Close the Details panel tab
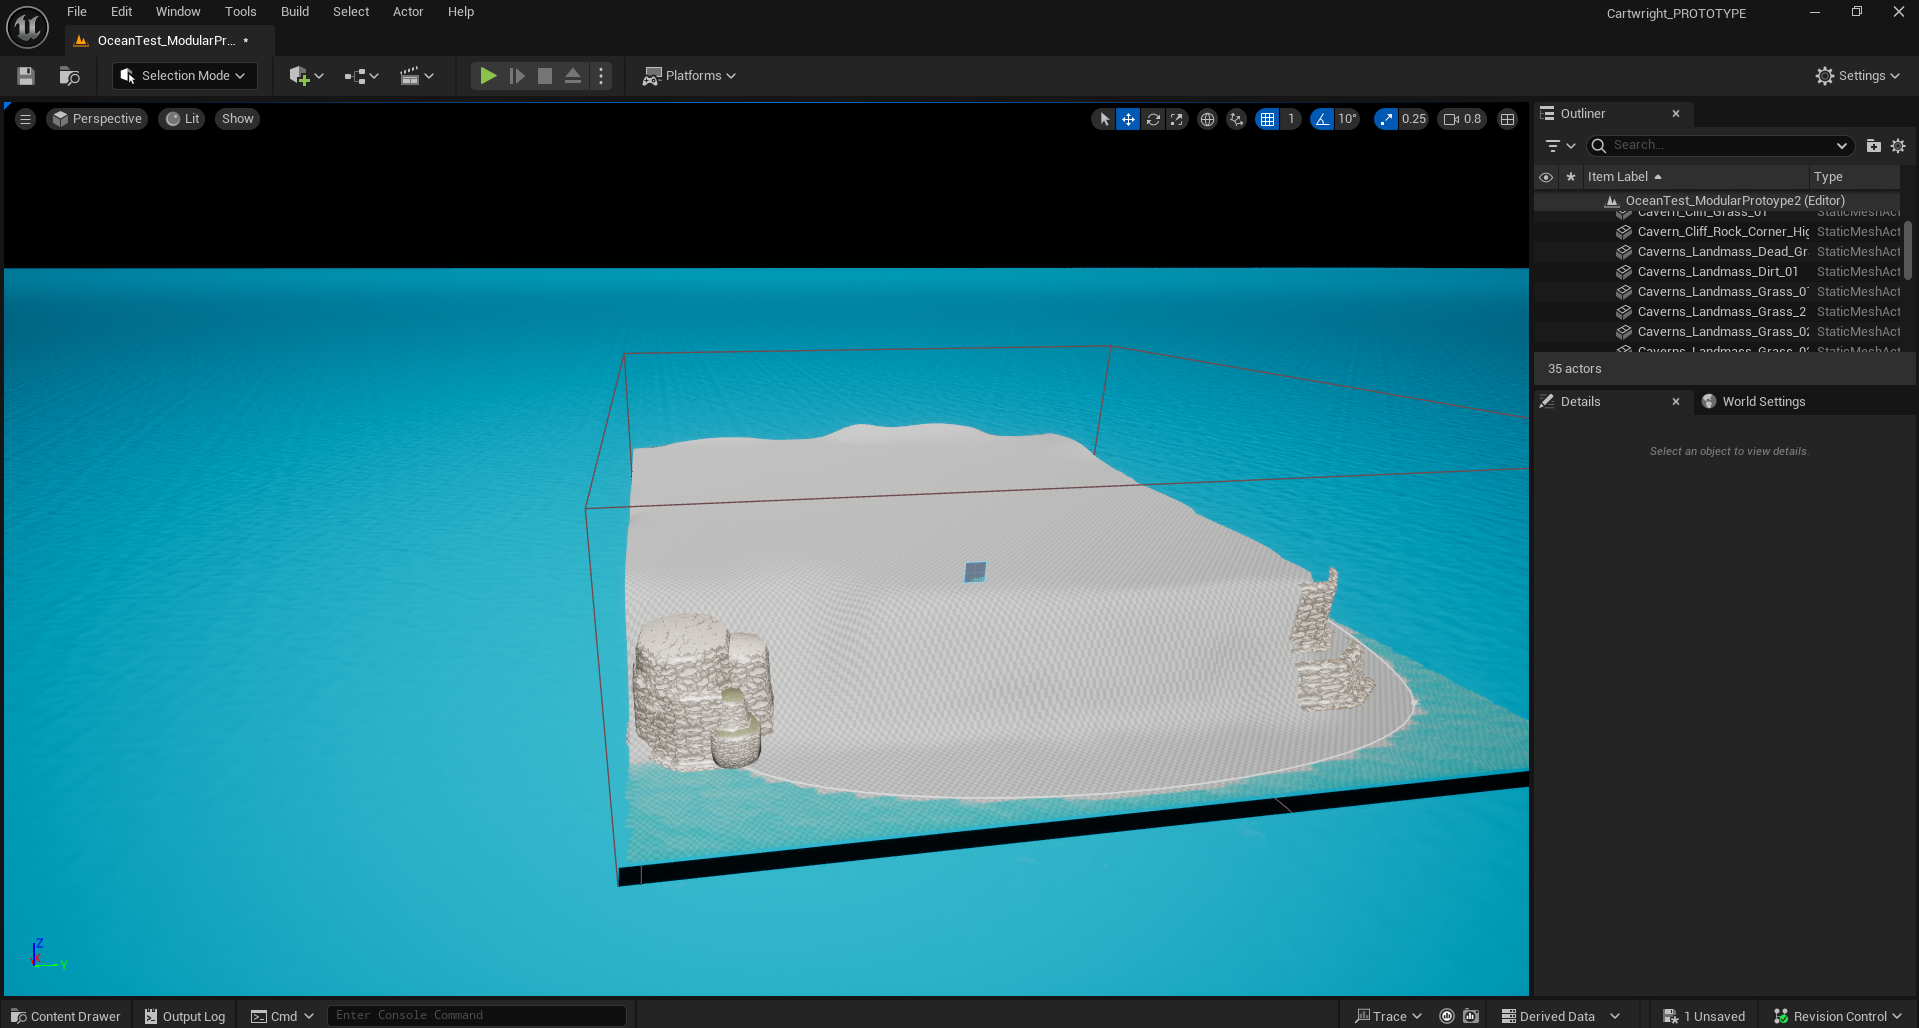Screen dimensions: 1919x1028 click(1676, 402)
